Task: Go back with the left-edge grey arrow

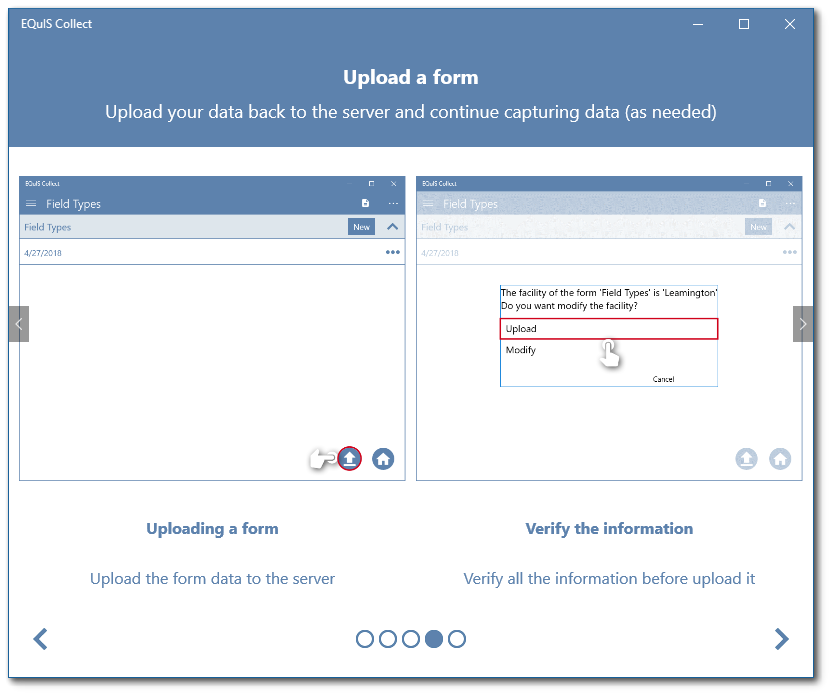Action: (x=19, y=324)
